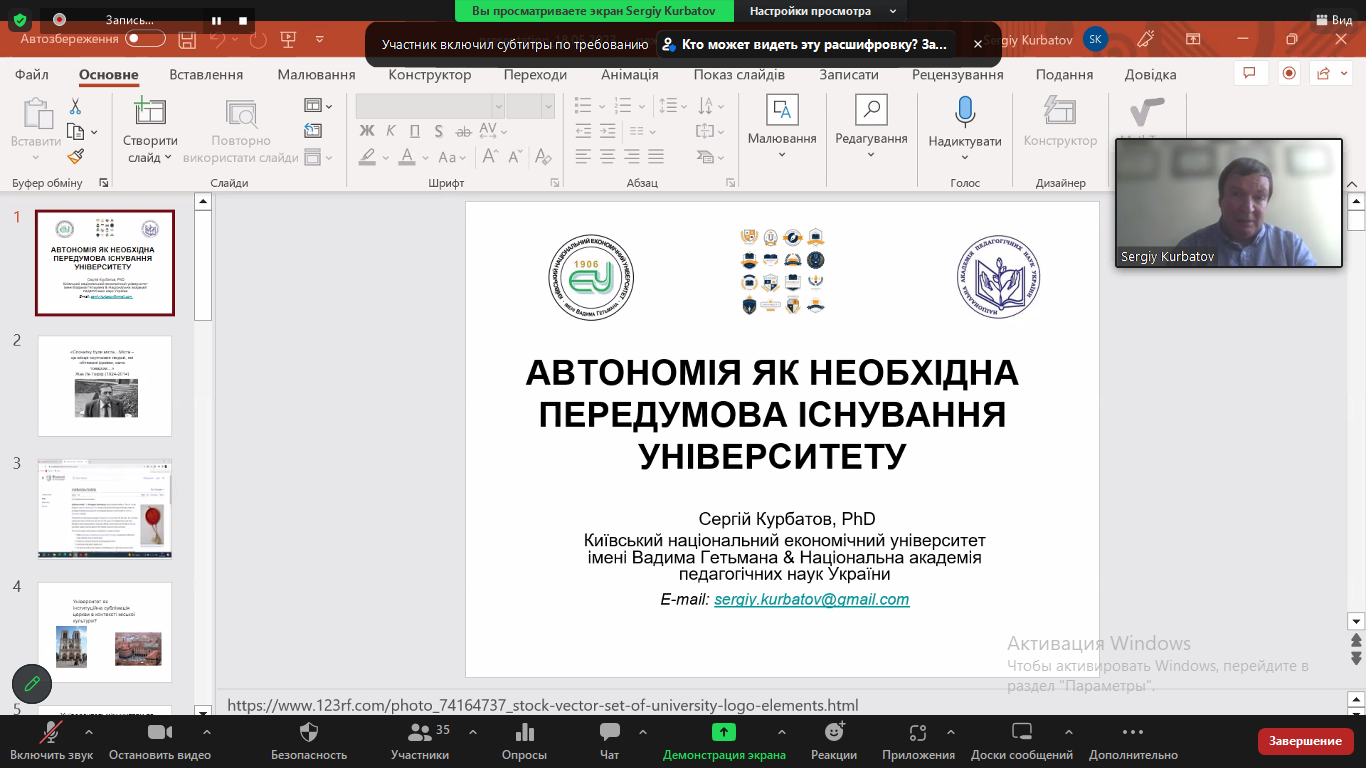Open Вставити paste options arrow

(x=36, y=157)
